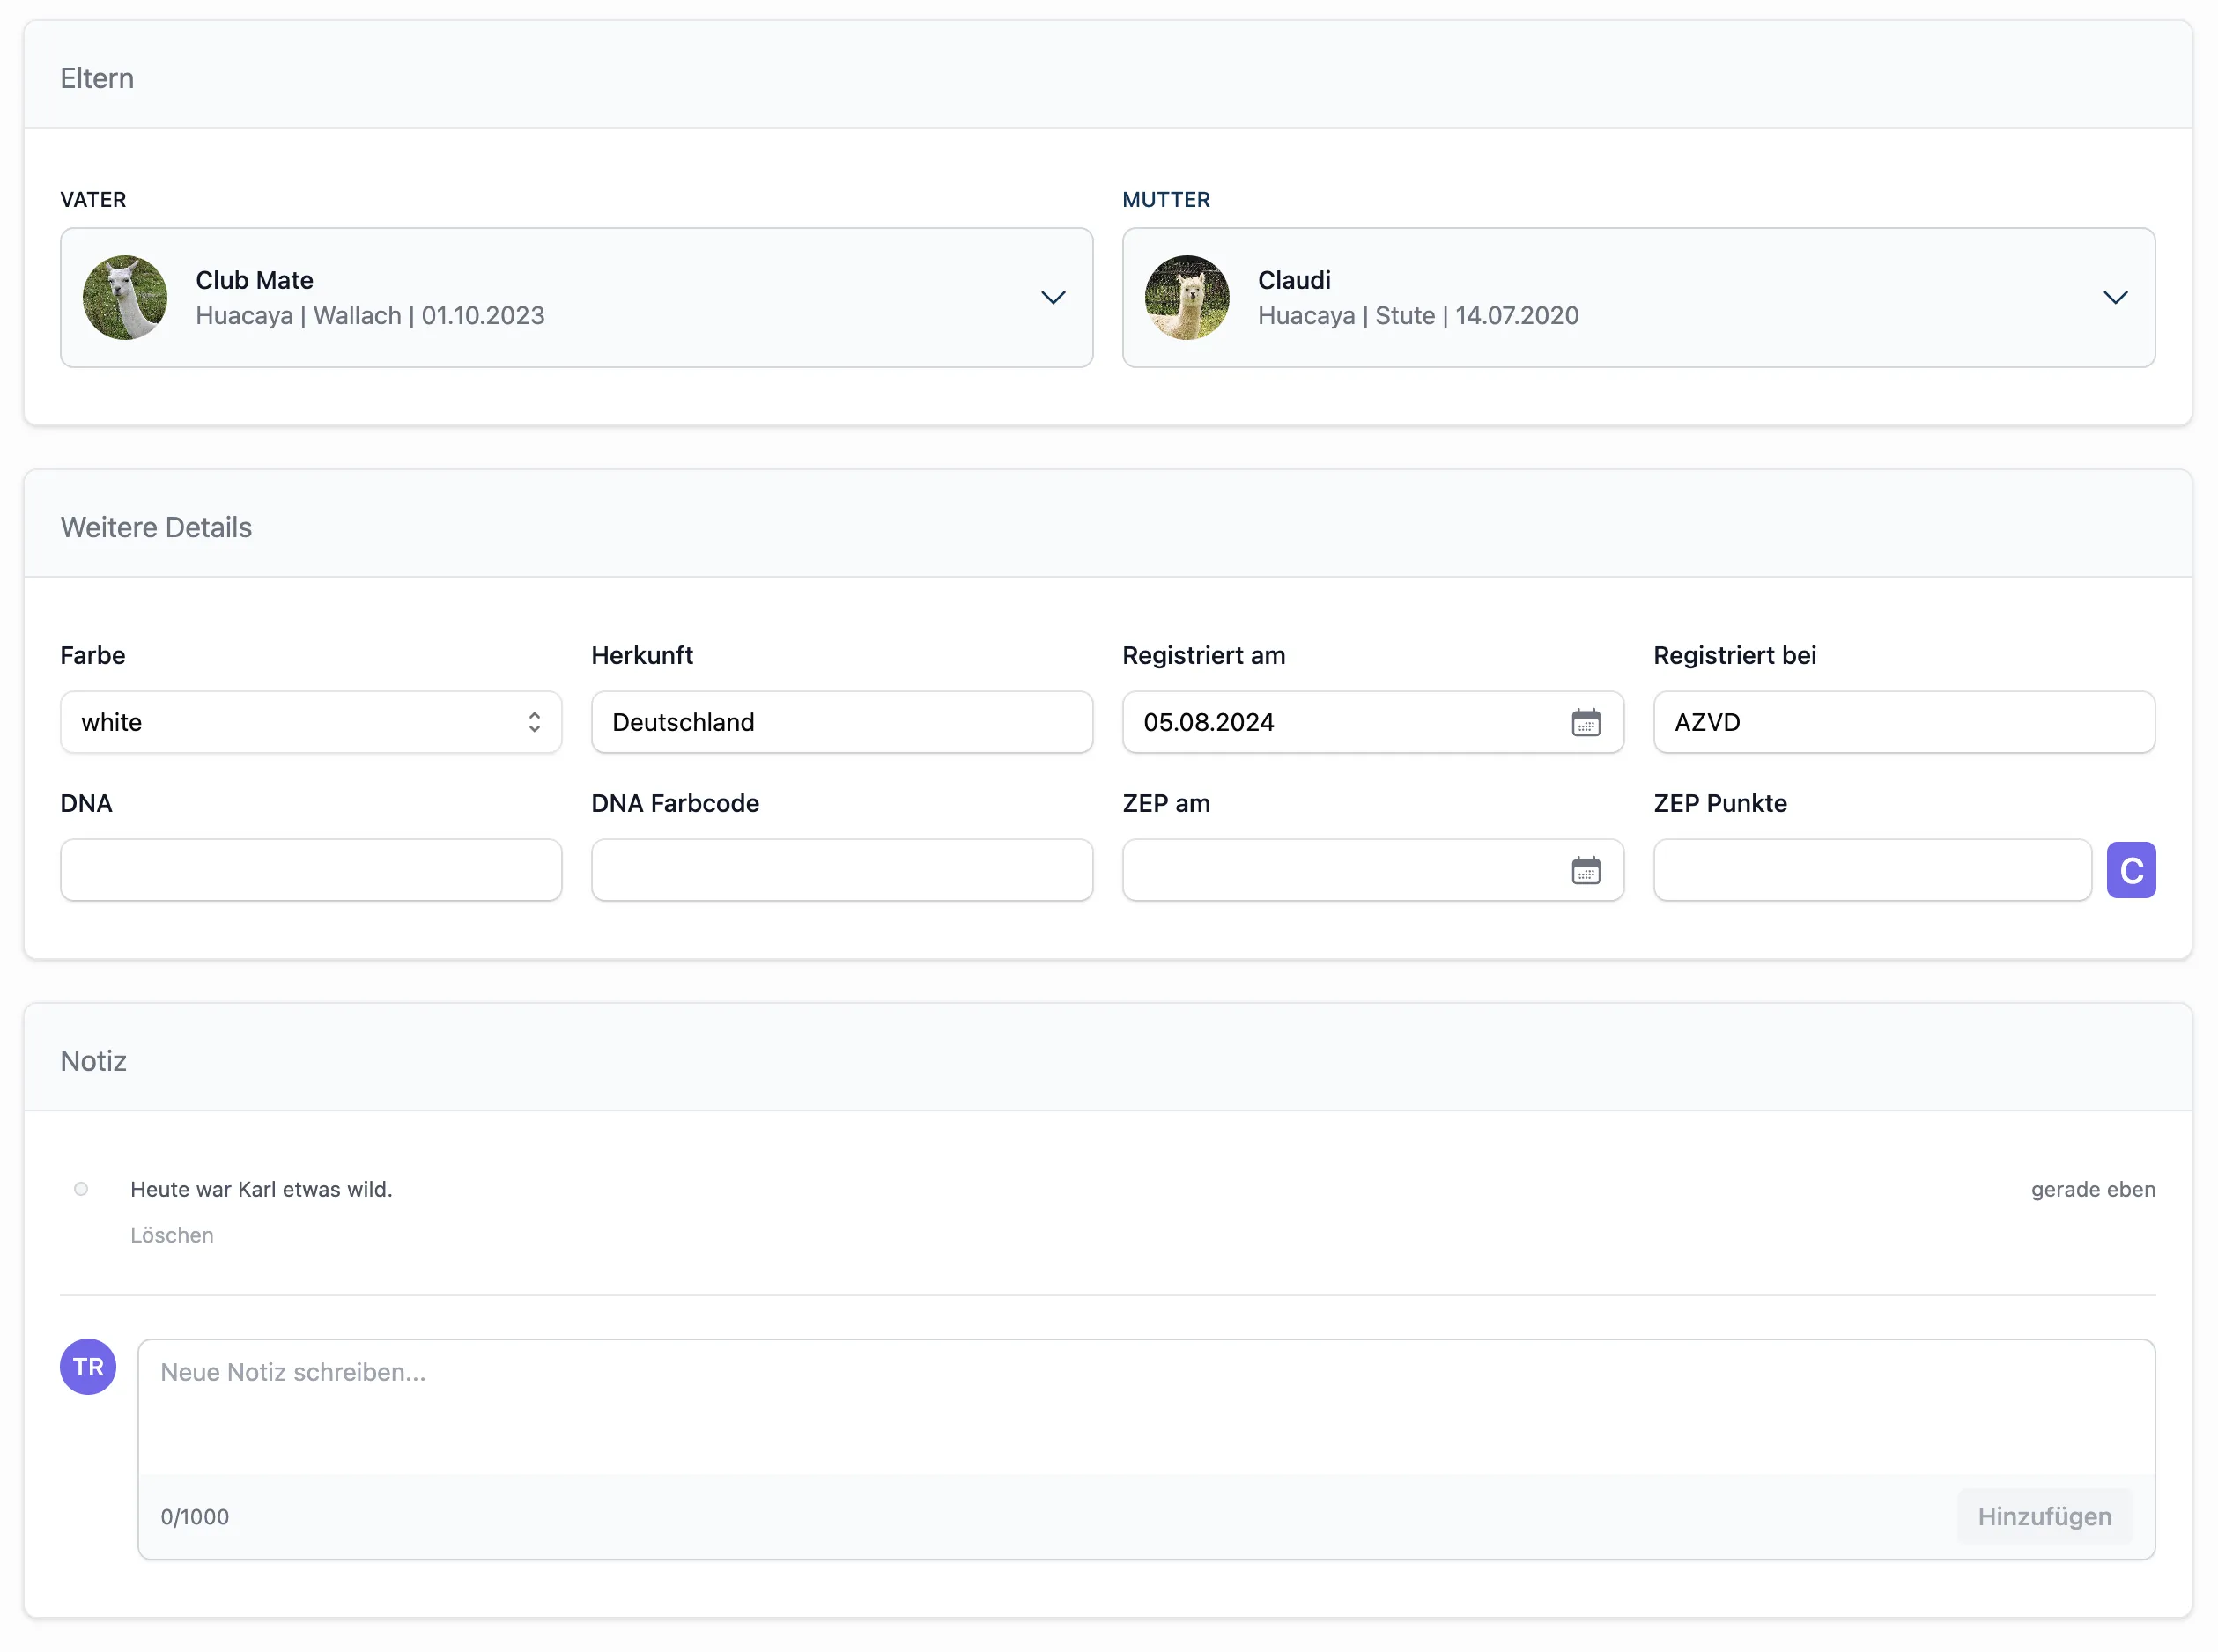Click the purple C button beside ZEP Punkte
The width and height of the screenshot is (2218, 1652).
[x=2130, y=870]
